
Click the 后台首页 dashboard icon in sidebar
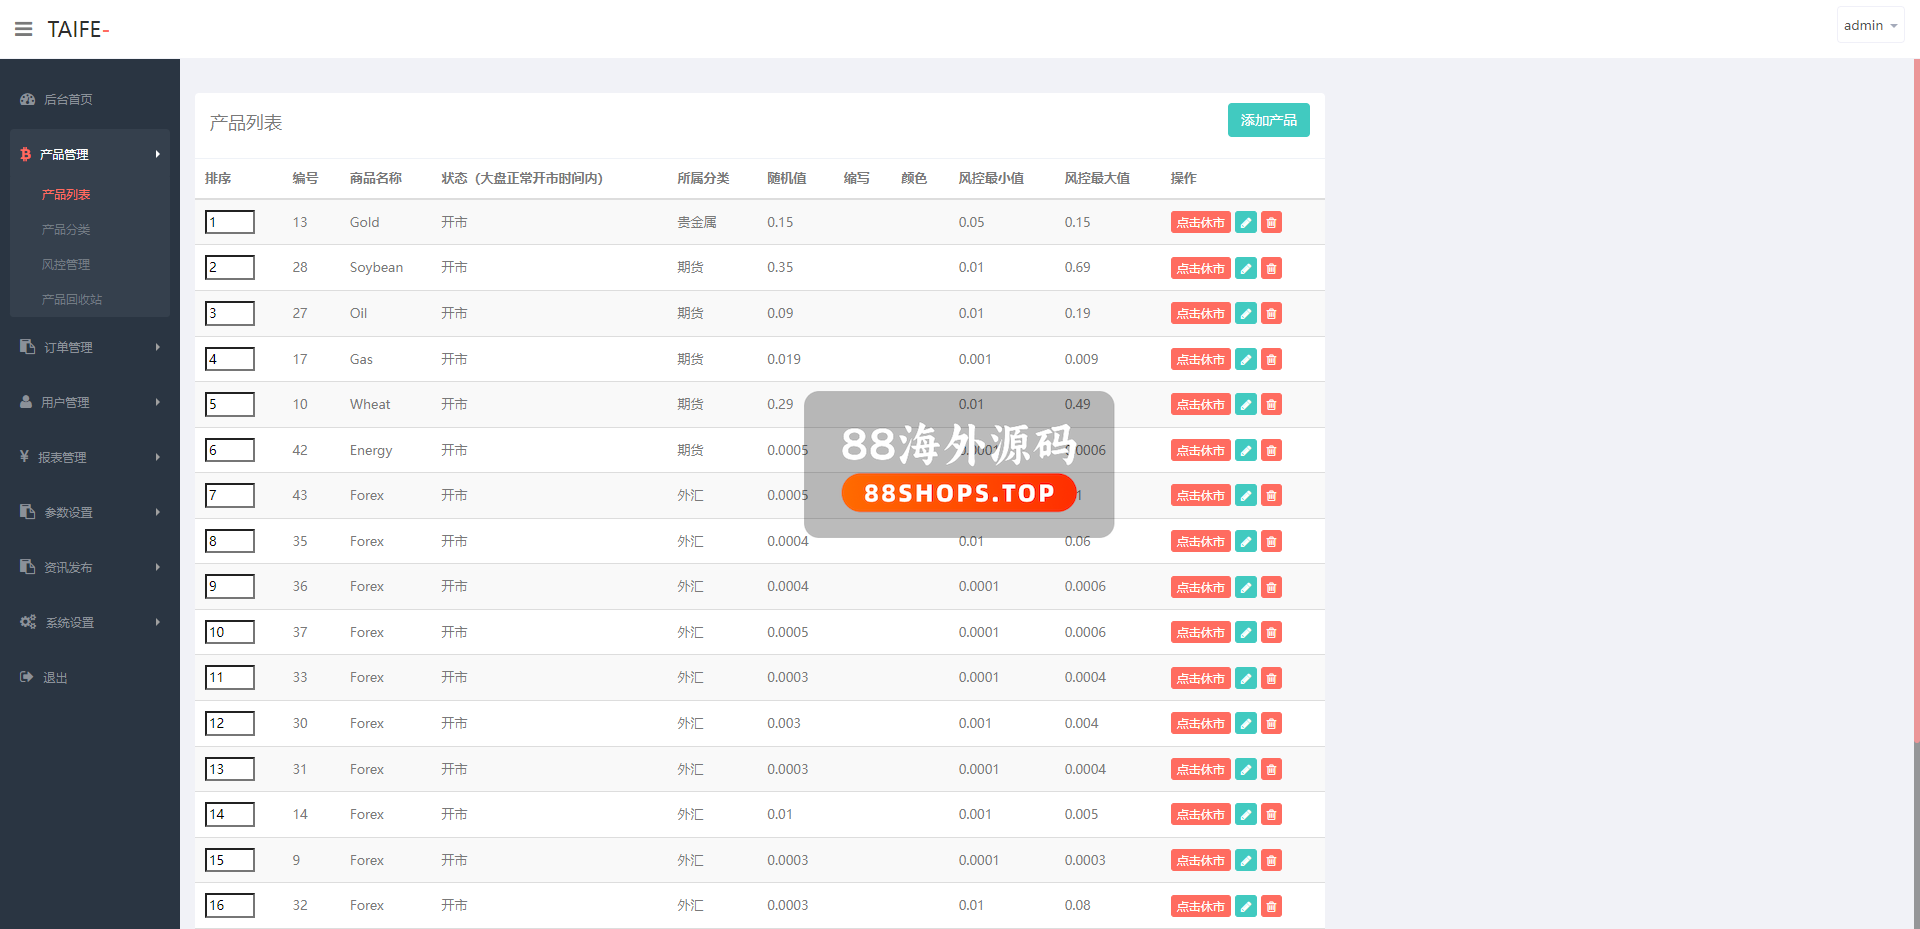28,99
